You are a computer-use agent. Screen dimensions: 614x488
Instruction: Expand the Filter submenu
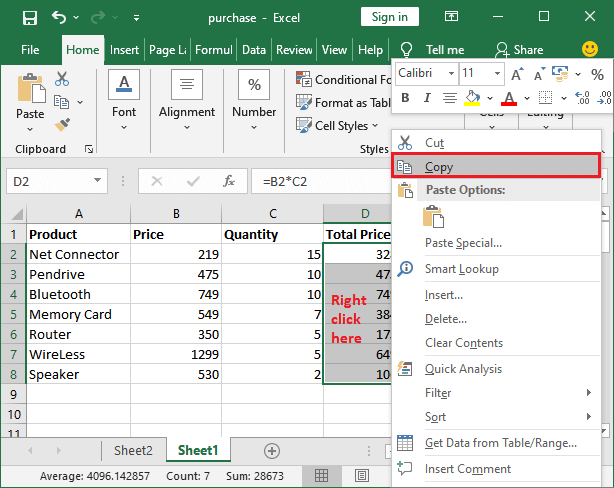[x=496, y=392]
